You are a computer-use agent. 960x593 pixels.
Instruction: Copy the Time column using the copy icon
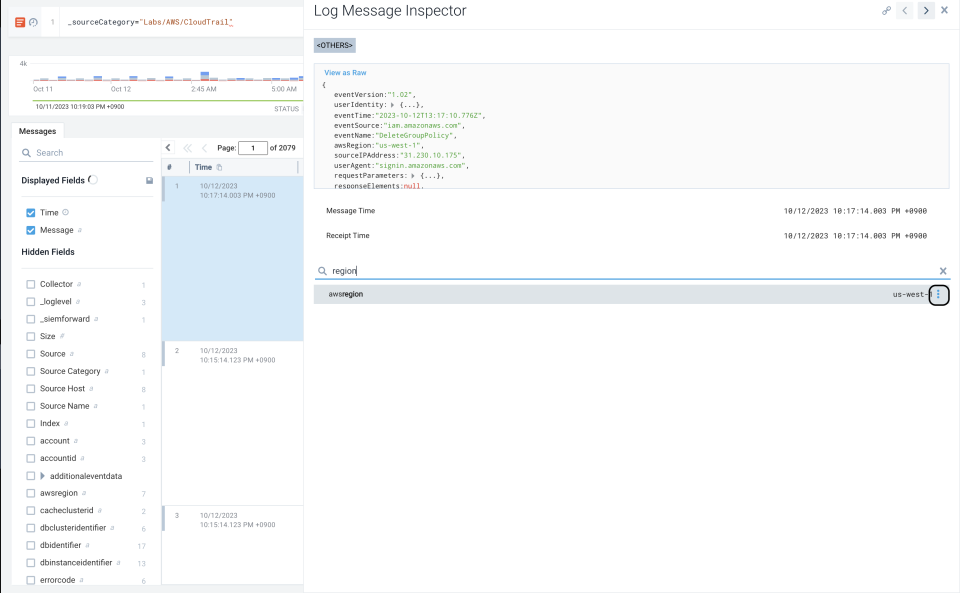pyautogui.click(x=218, y=167)
